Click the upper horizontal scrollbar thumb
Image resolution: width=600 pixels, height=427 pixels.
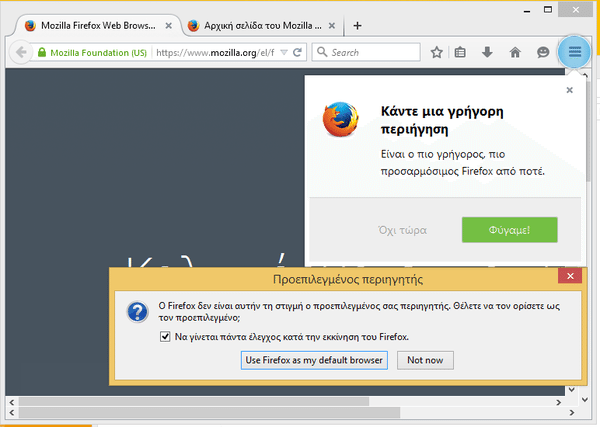194,402
